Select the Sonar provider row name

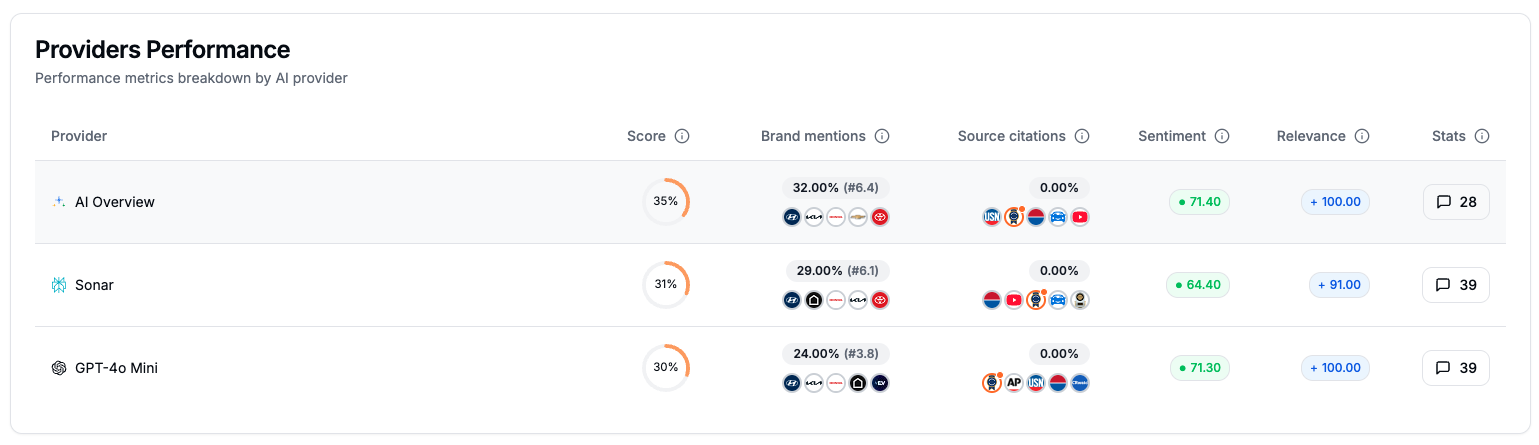(94, 285)
